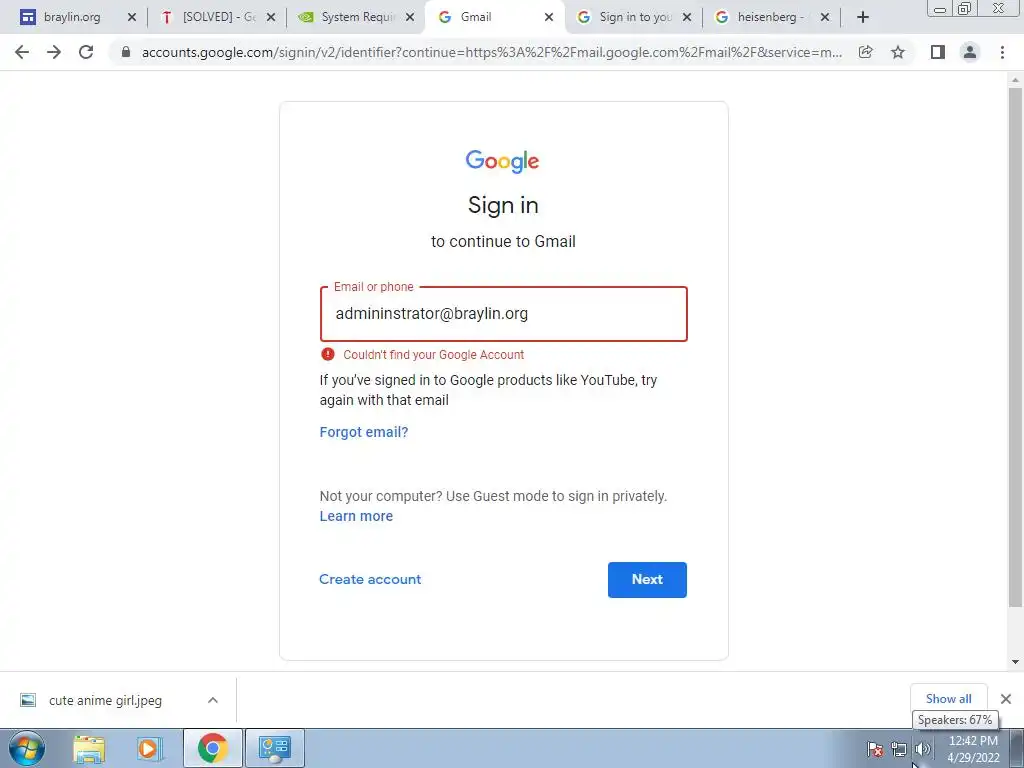Click the address bar URL
This screenshot has width=1024, height=768.
coord(491,52)
